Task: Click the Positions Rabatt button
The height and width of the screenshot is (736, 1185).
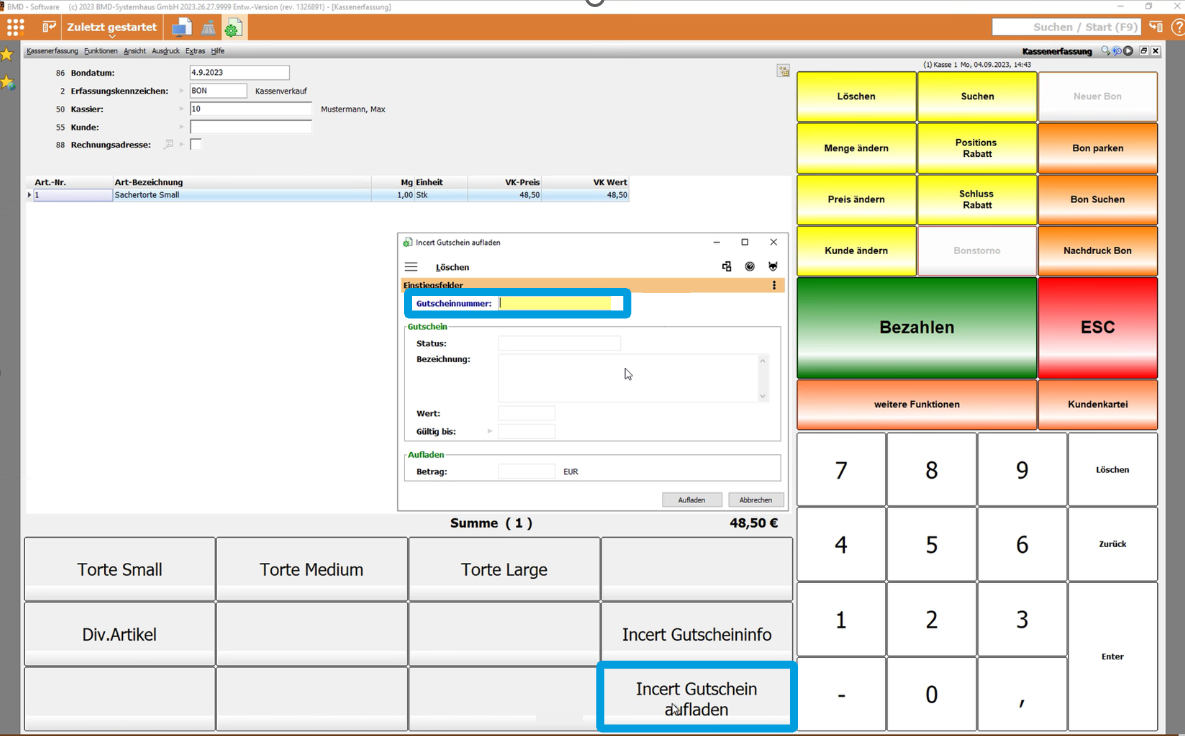Action: (x=976, y=148)
